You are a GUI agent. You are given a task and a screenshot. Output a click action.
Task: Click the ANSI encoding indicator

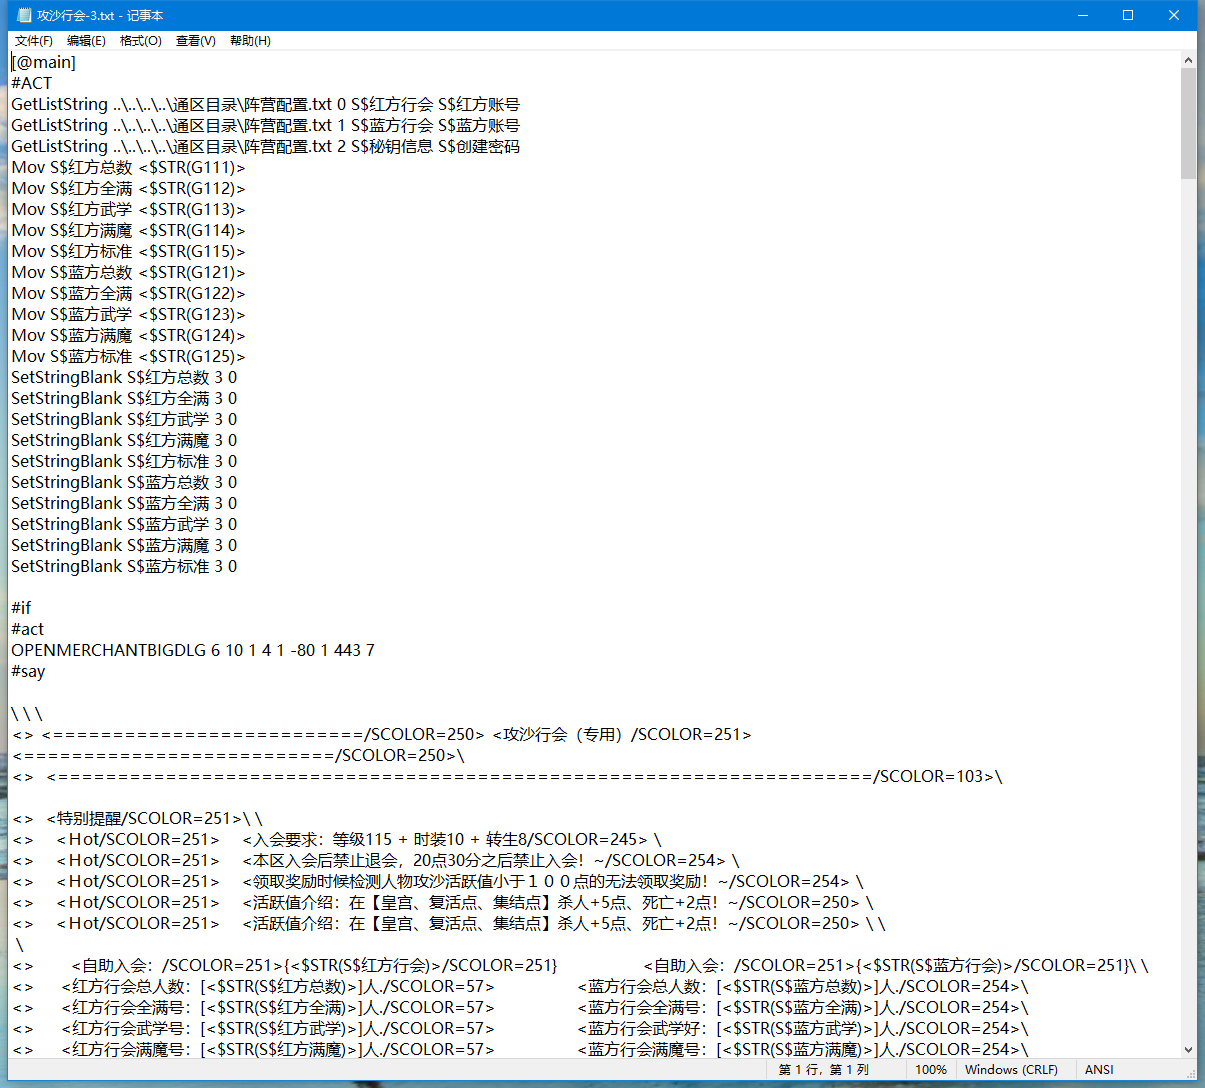1099,1070
